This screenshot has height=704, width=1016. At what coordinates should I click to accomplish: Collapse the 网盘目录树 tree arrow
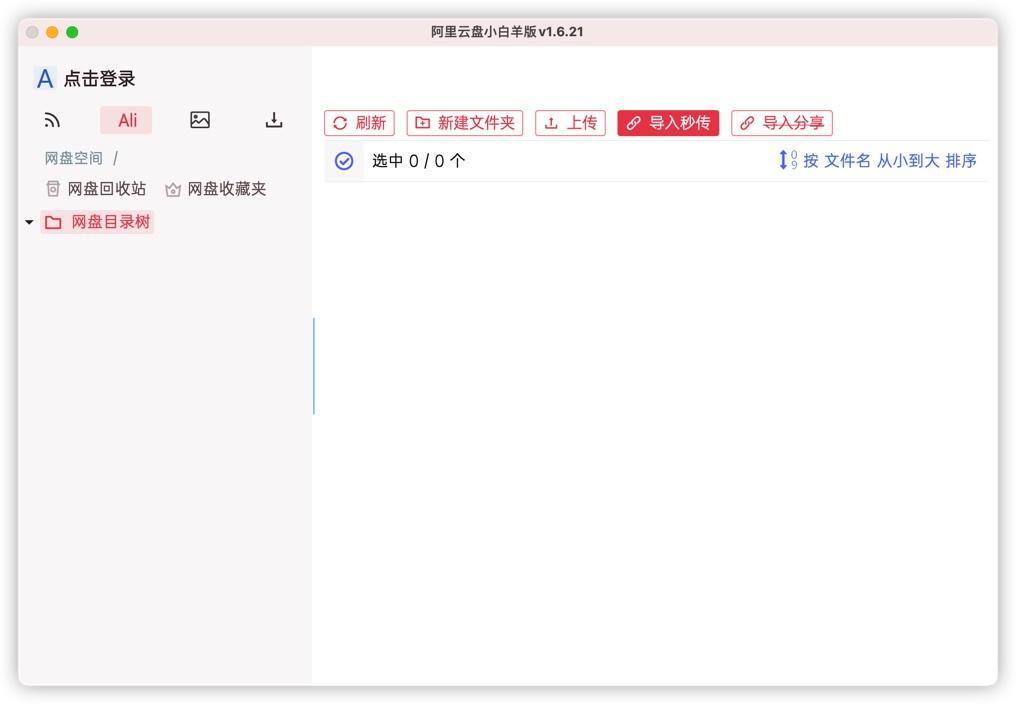pyautogui.click(x=29, y=222)
